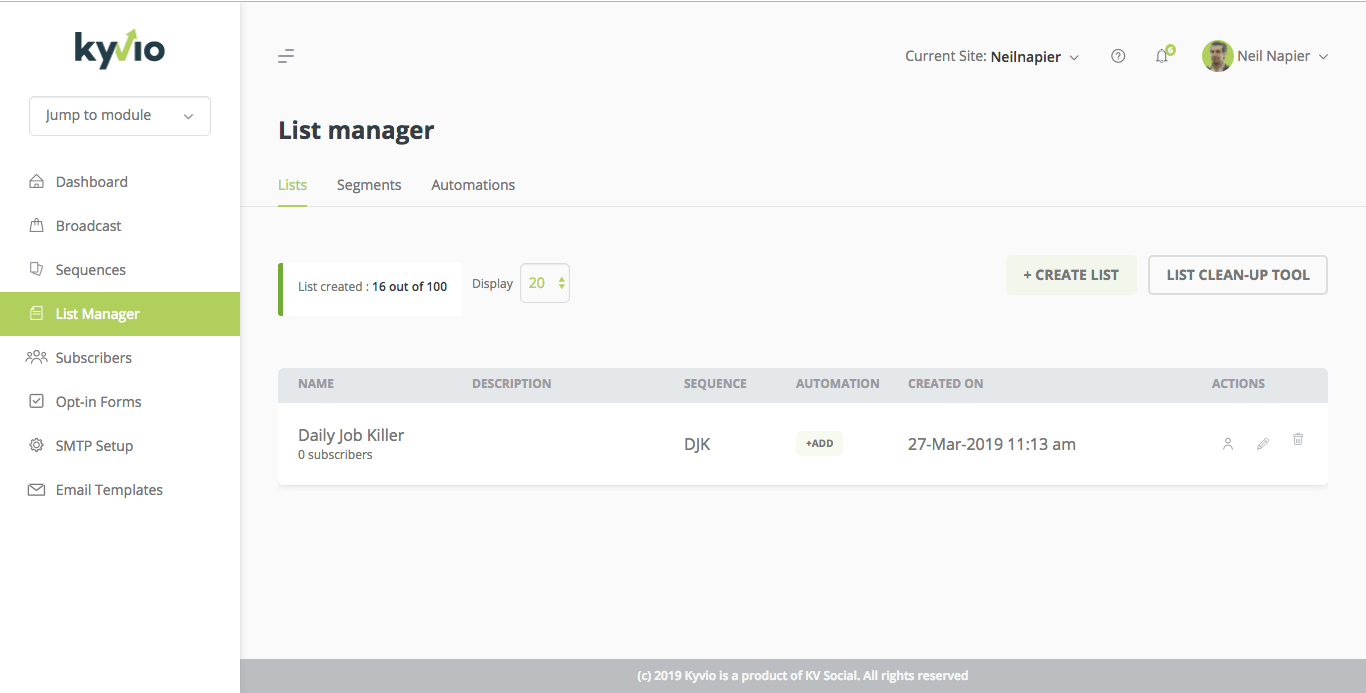Toggle the sidebar hamburger menu icon

pyautogui.click(x=286, y=56)
